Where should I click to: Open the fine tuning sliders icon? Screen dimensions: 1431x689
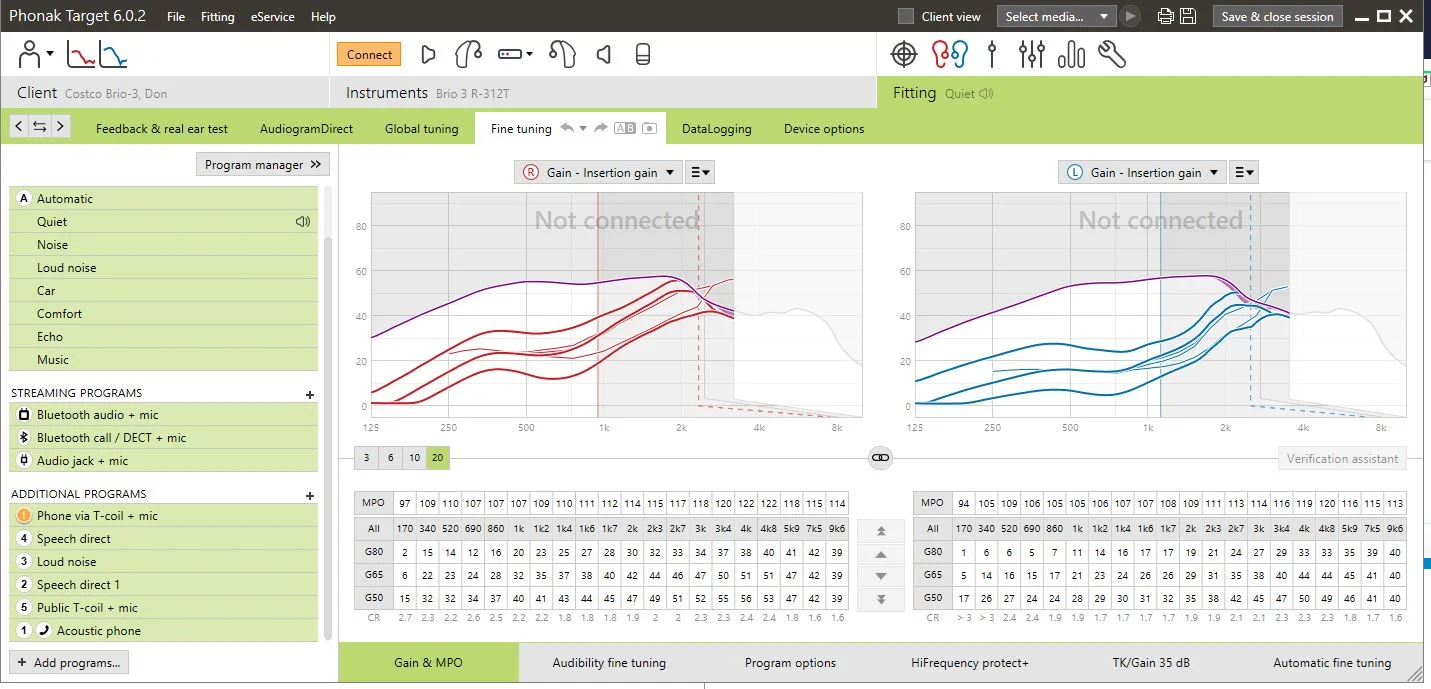pyautogui.click(x=1032, y=54)
